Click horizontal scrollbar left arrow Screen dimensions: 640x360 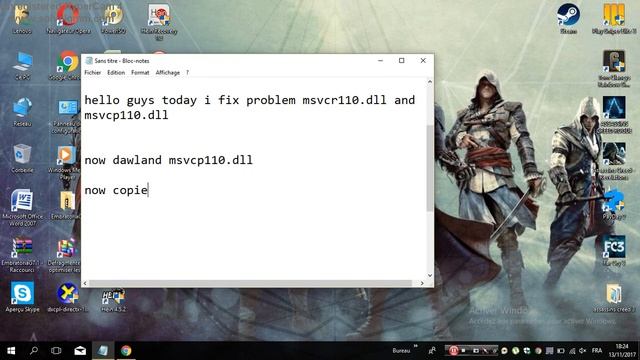[85, 283]
